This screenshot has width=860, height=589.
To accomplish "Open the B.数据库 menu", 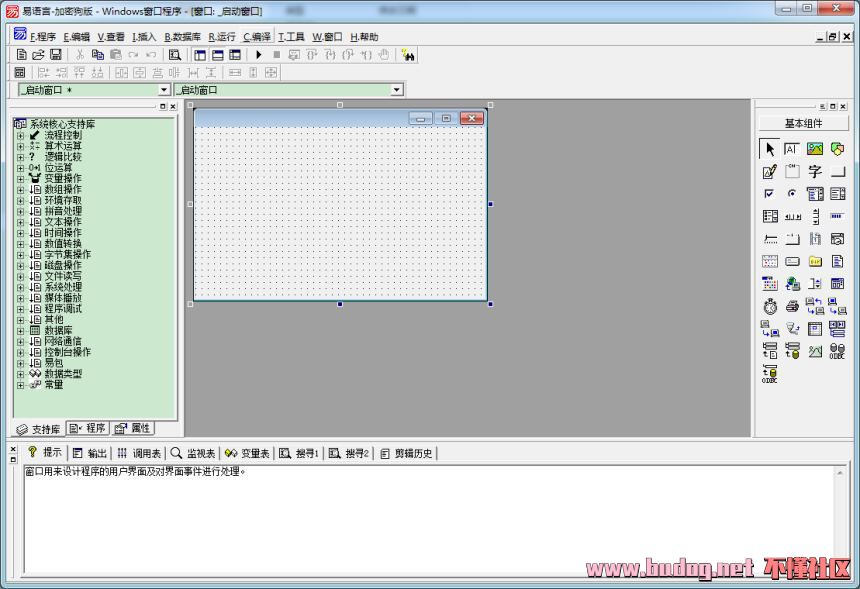I will (183, 37).
